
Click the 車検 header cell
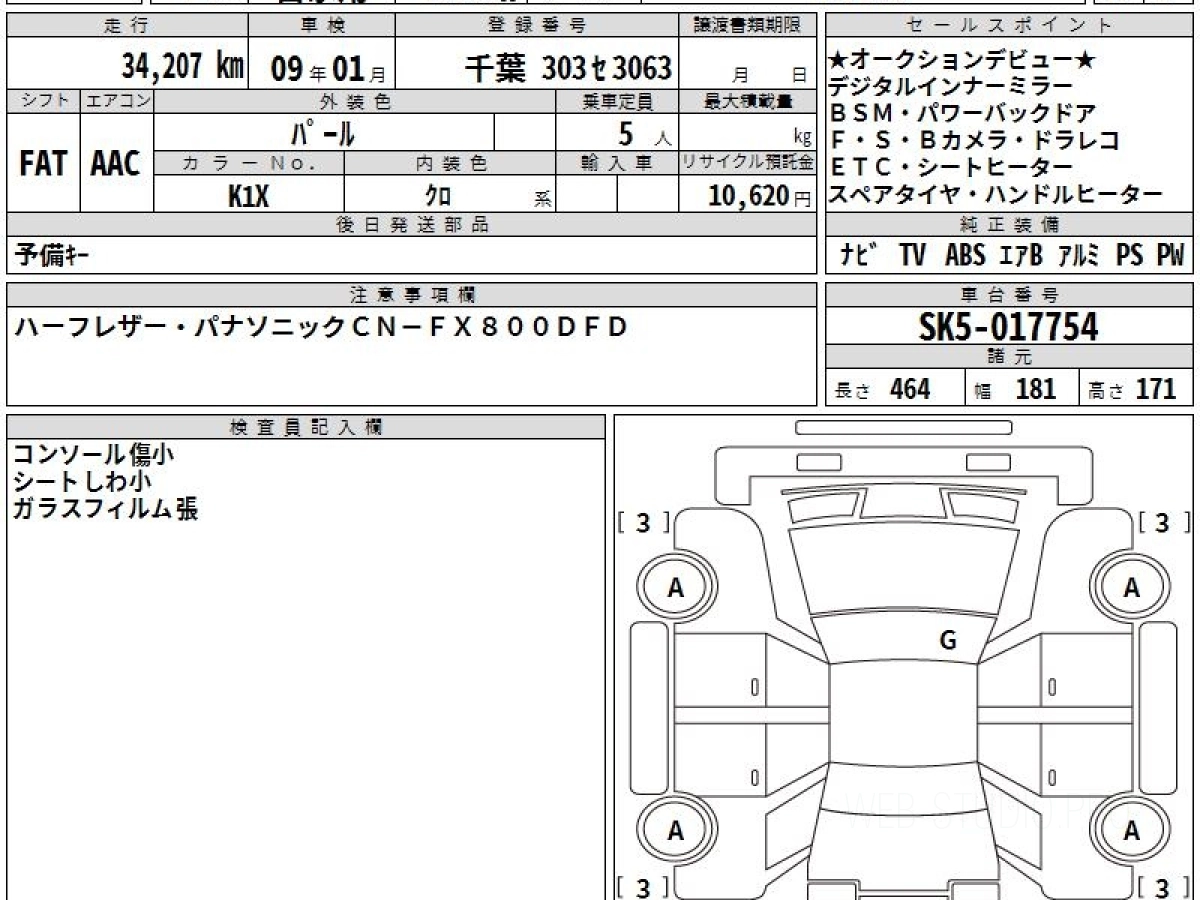(x=321, y=26)
